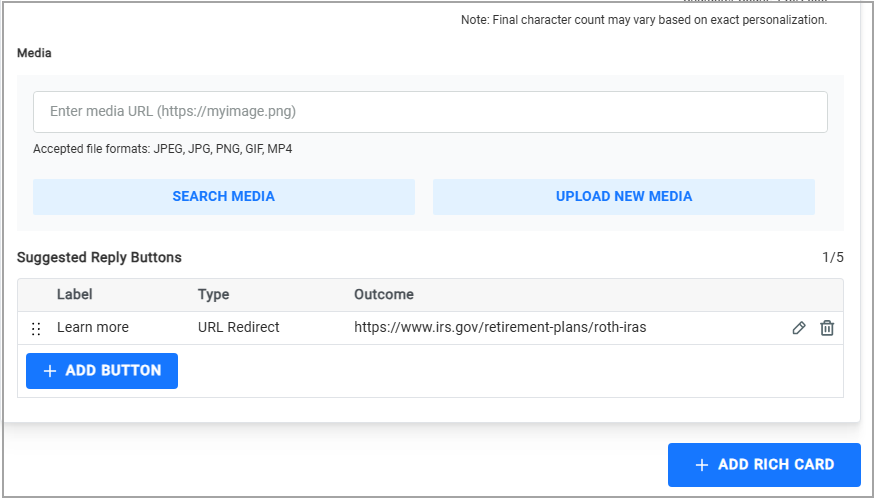The image size is (874, 498).
Task: Click UPLOAD NEW MEDIA
Action: coord(624,196)
